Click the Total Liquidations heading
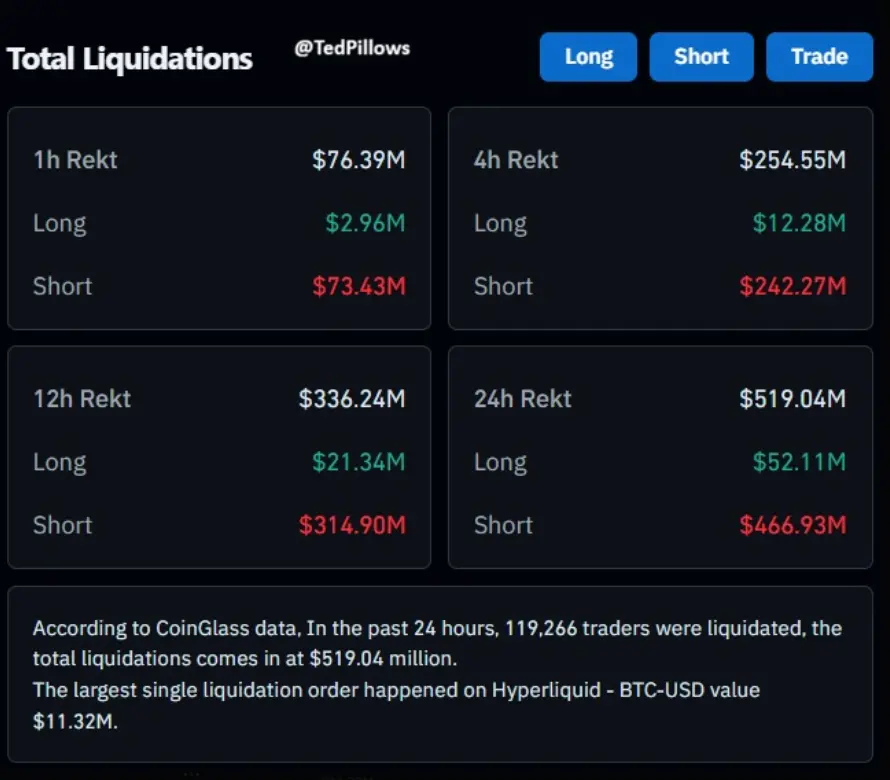The height and width of the screenshot is (780, 890). click(130, 59)
